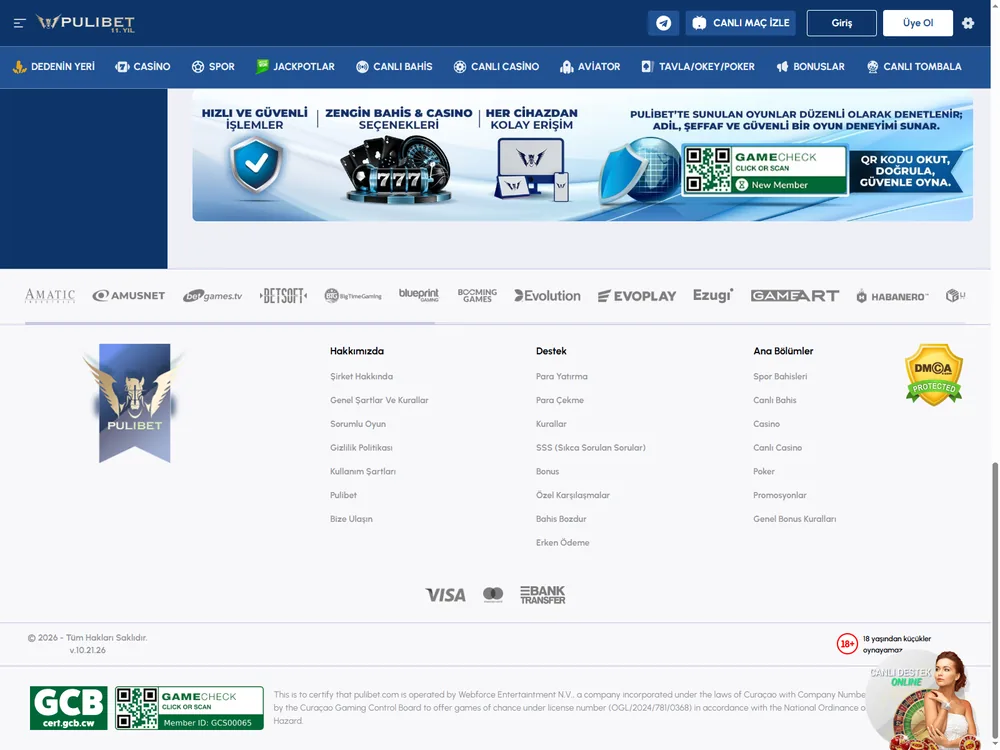Click the Pulibet banner logo in footer

click(x=135, y=403)
